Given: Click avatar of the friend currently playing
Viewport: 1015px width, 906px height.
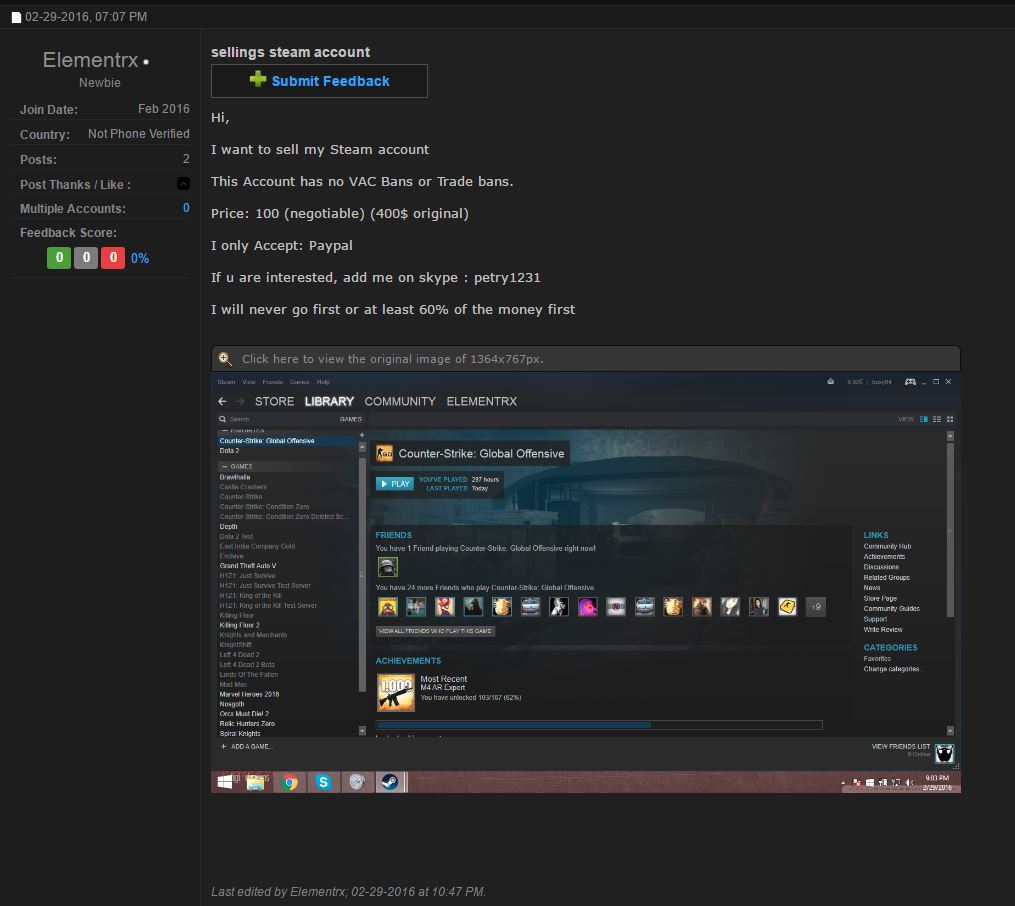Looking at the screenshot, I should pos(388,568).
